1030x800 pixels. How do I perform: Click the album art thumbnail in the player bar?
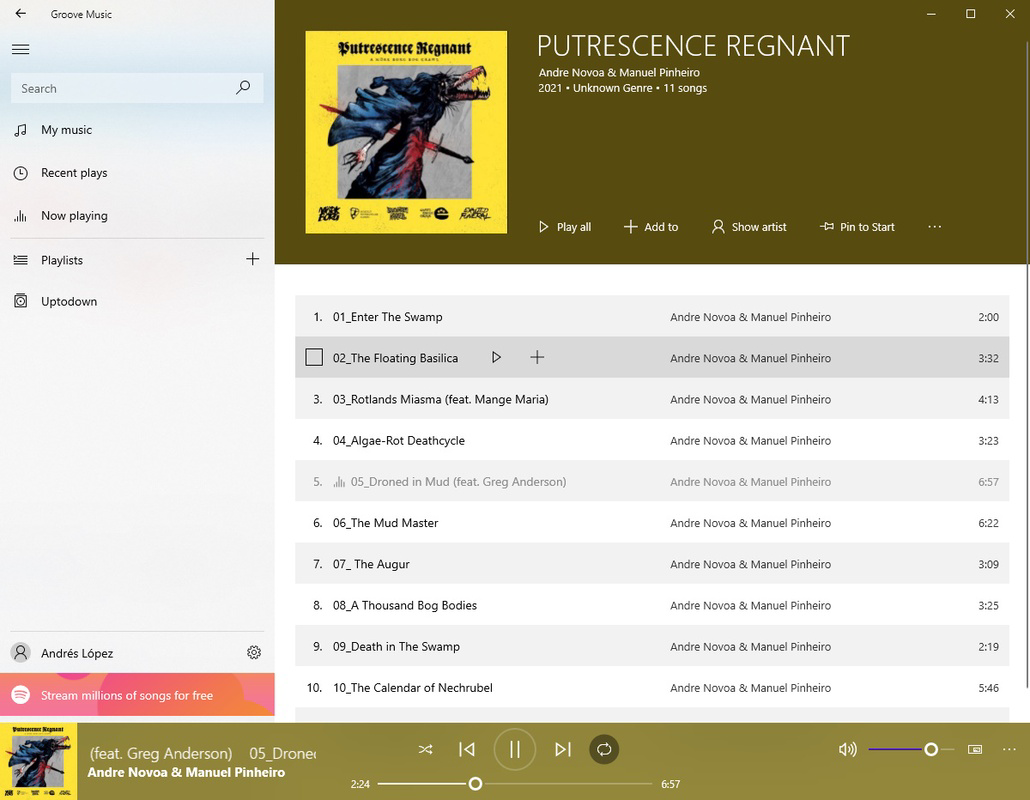[38, 760]
